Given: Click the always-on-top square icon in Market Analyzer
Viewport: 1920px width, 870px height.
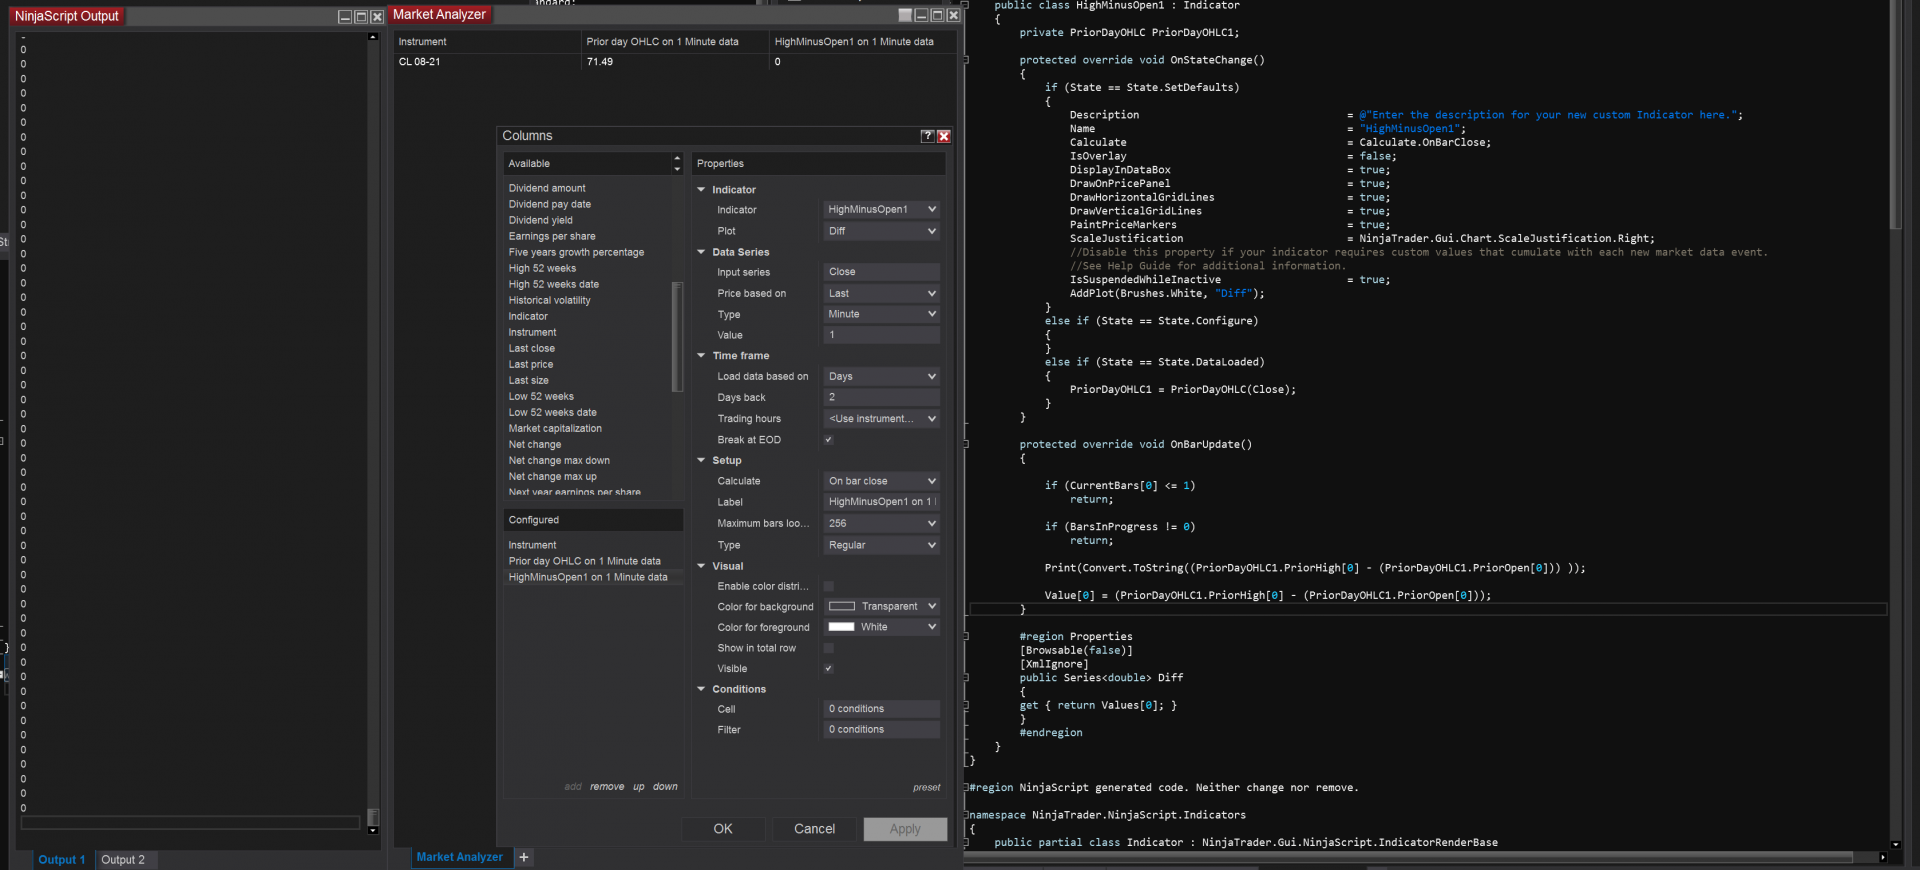Looking at the screenshot, I should click(x=905, y=15).
